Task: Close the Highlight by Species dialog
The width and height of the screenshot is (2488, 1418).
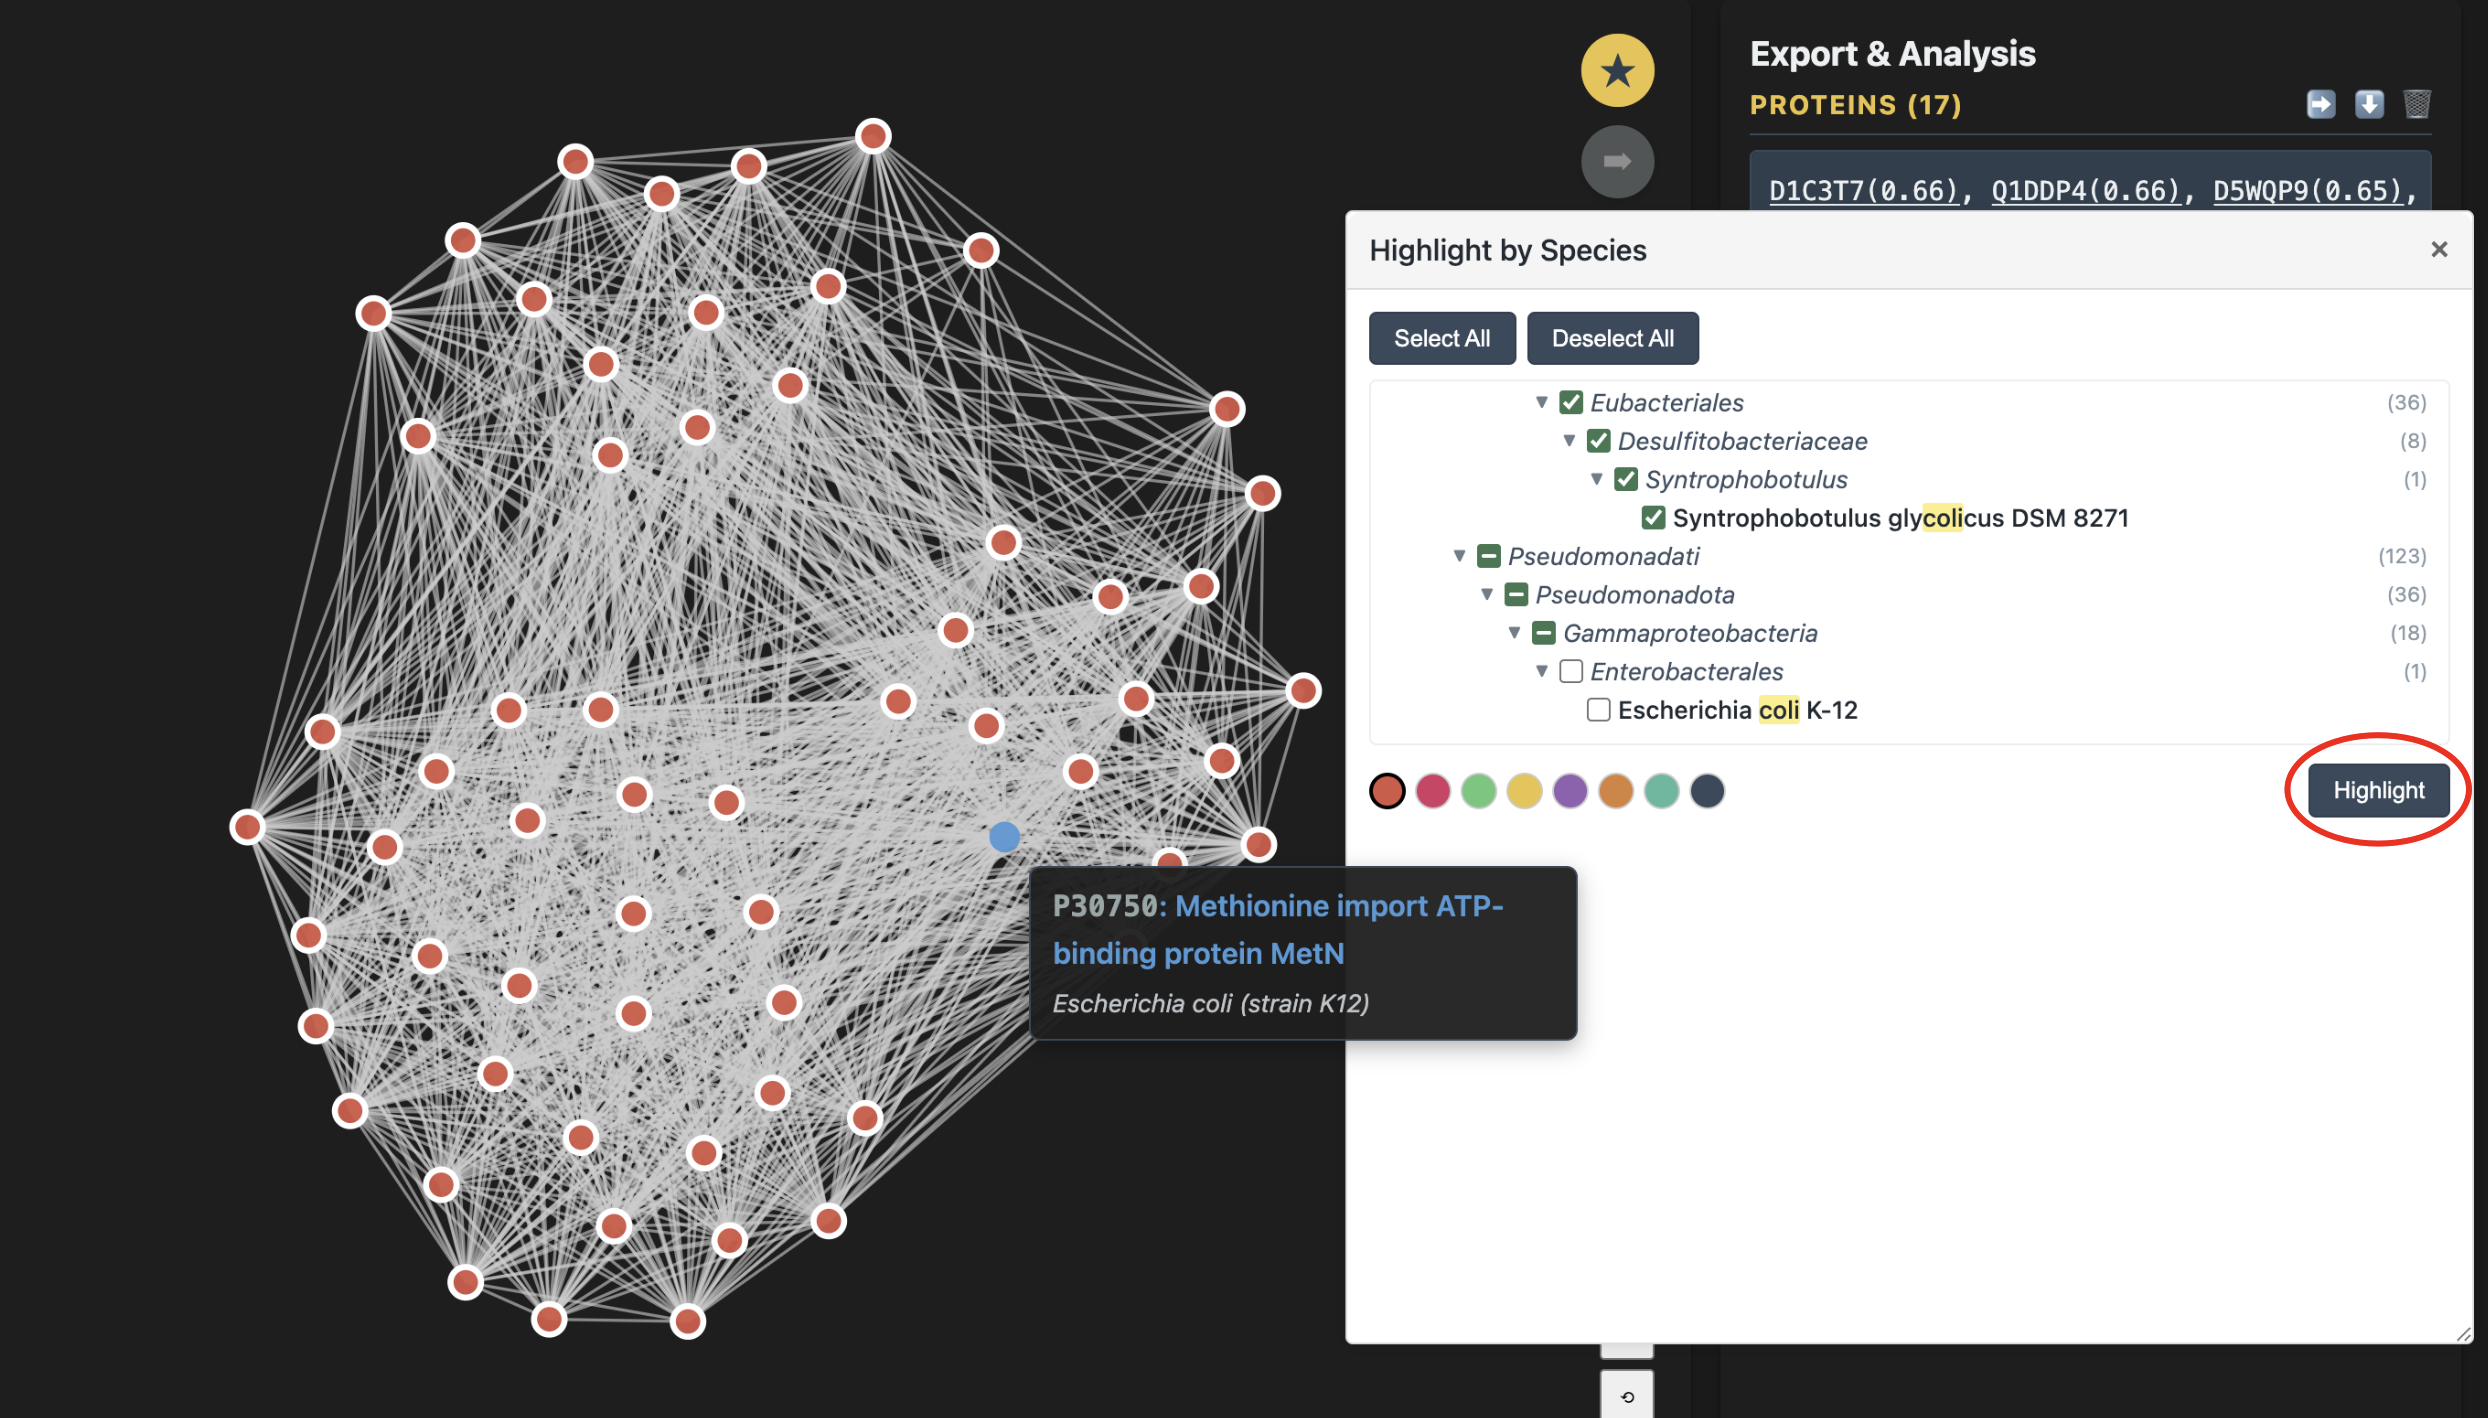Action: 2439,249
